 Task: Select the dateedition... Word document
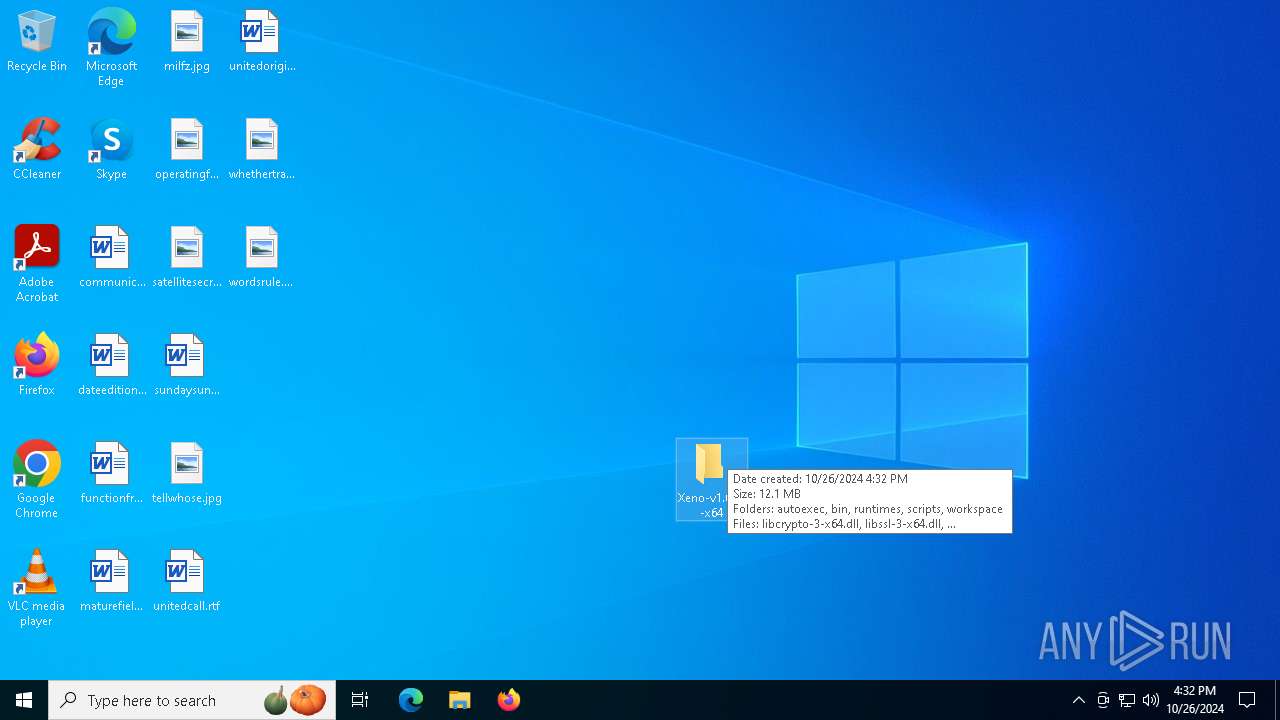[x=111, y=366]
